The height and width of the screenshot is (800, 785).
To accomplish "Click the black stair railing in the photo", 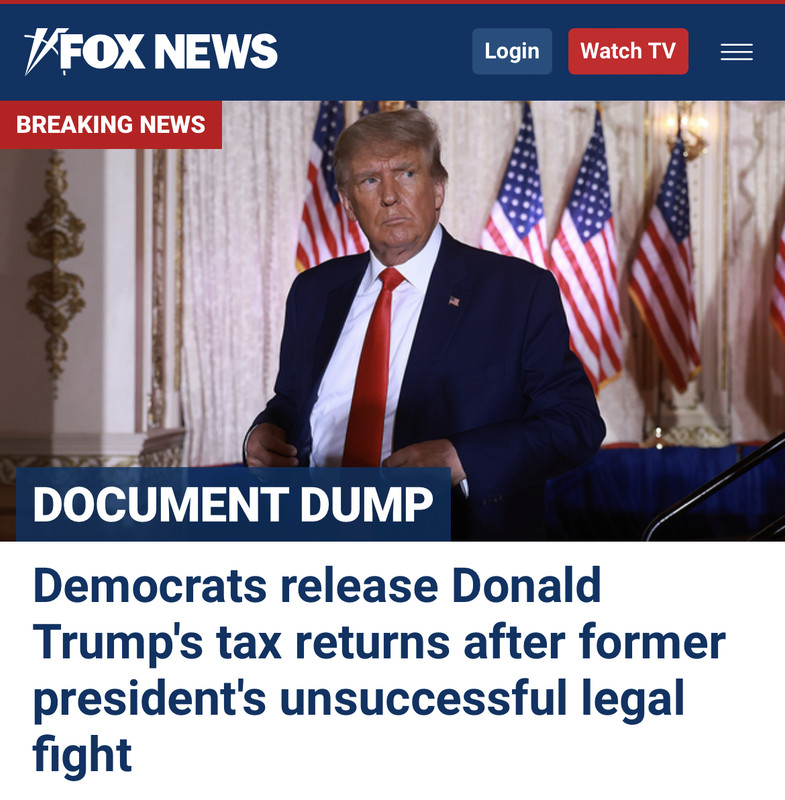I will point(714,490).
